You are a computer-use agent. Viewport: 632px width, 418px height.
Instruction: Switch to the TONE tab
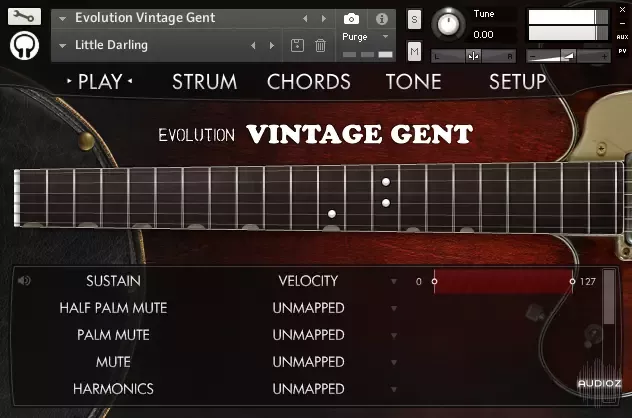pos(413,82)
